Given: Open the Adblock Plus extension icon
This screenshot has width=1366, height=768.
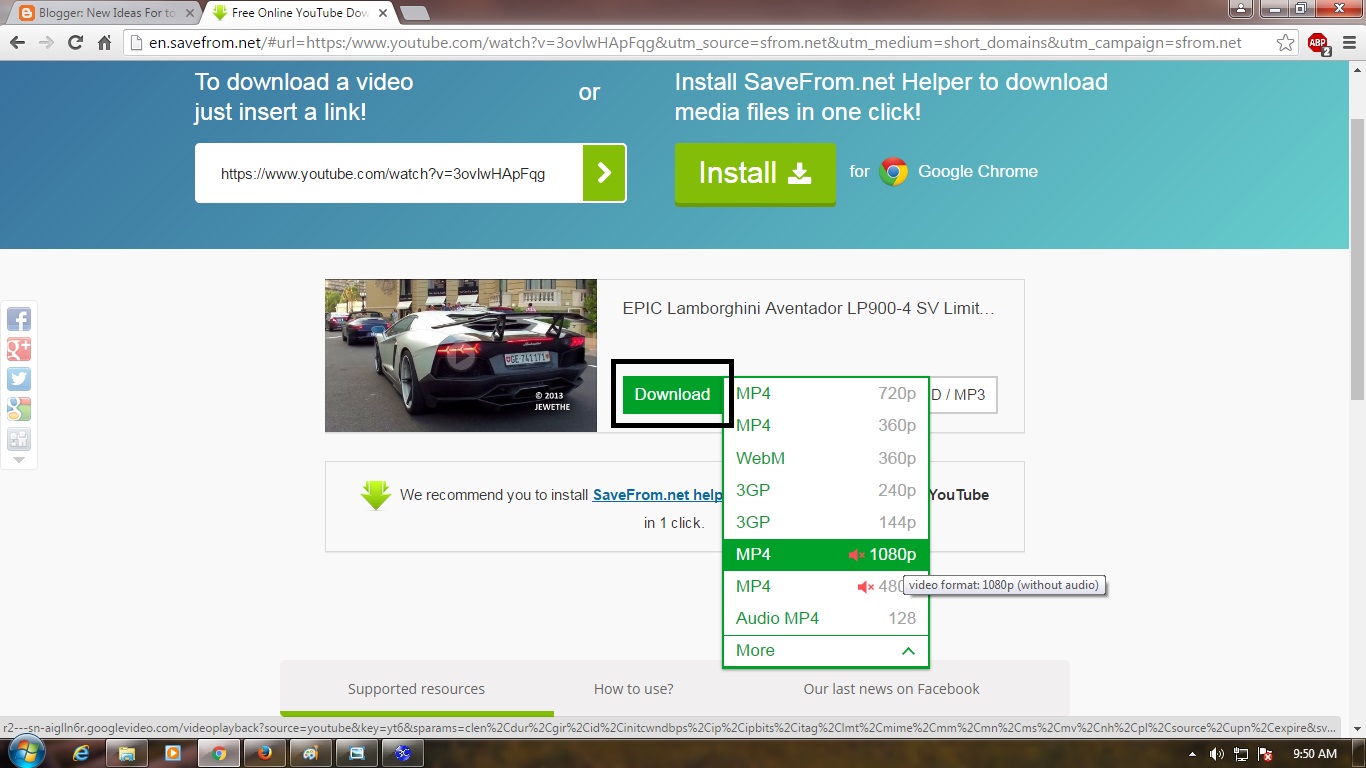Looking at the screenshot, I should coord(1319,43).
